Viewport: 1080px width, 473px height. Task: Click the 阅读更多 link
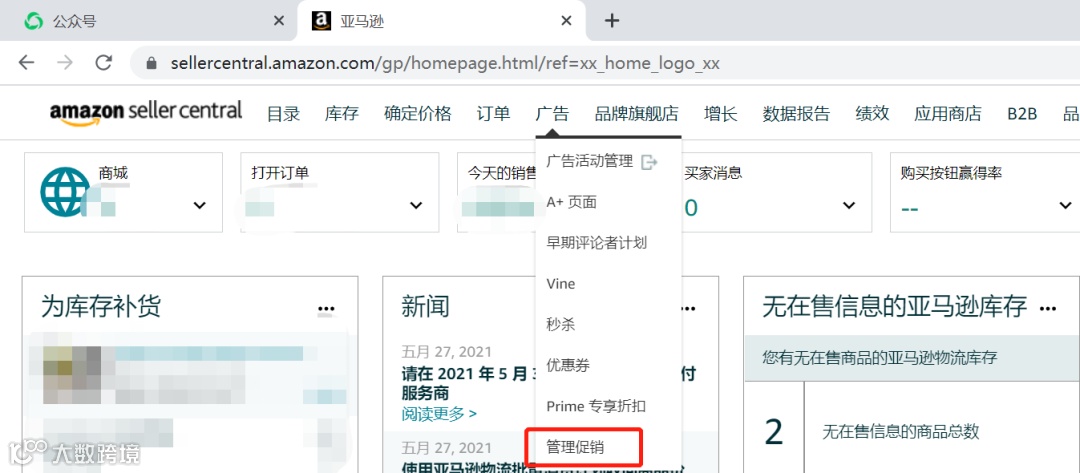[439, 413]
